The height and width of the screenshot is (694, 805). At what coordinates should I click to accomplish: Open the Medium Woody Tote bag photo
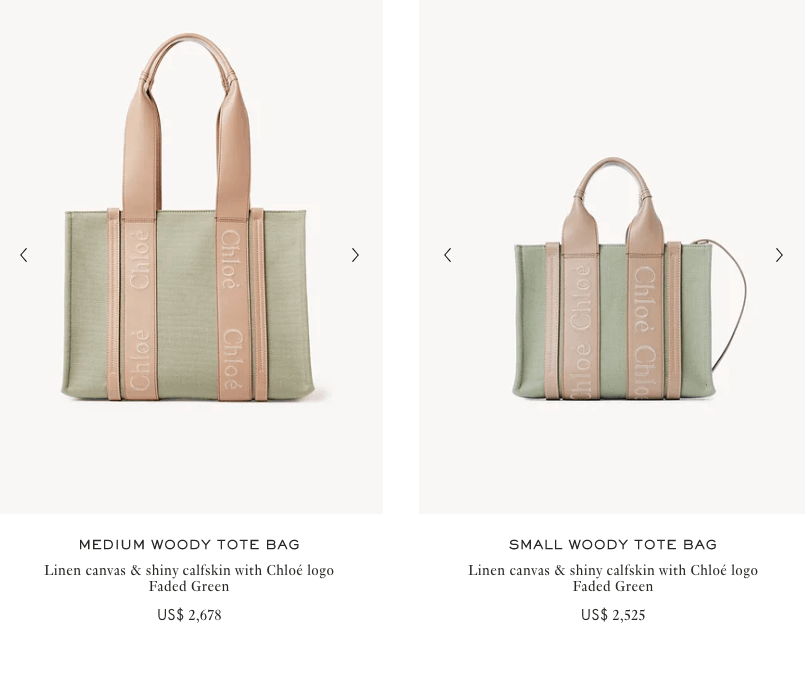191,257
